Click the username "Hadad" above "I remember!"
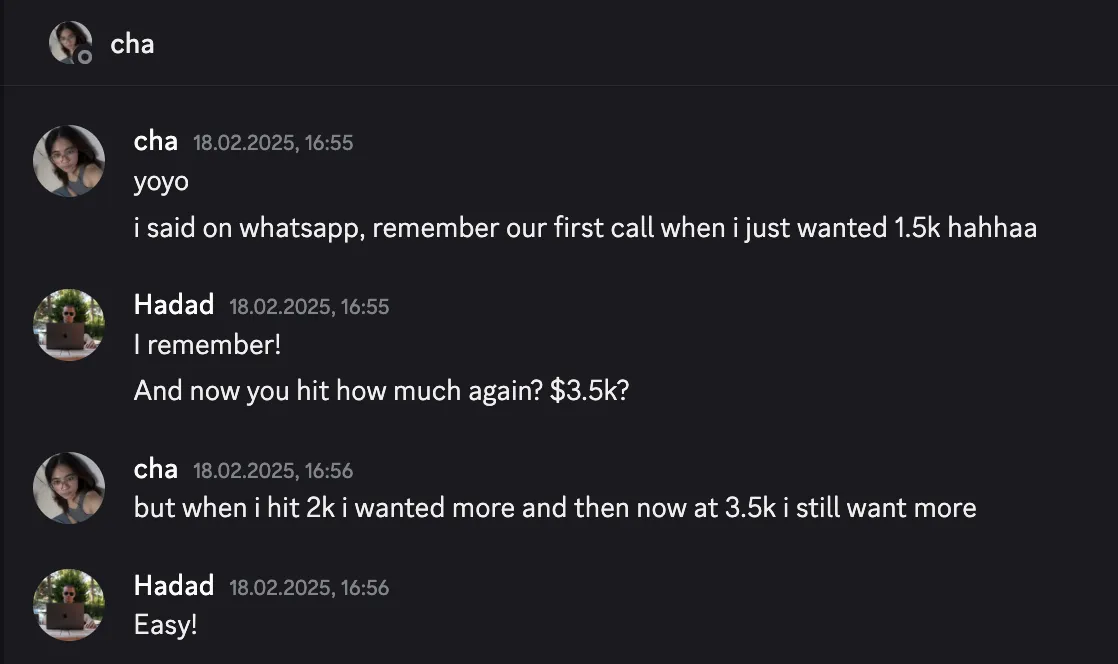The height and width of the screenshot is (664, 1118). pyautogui.click(x=174, y=305)
